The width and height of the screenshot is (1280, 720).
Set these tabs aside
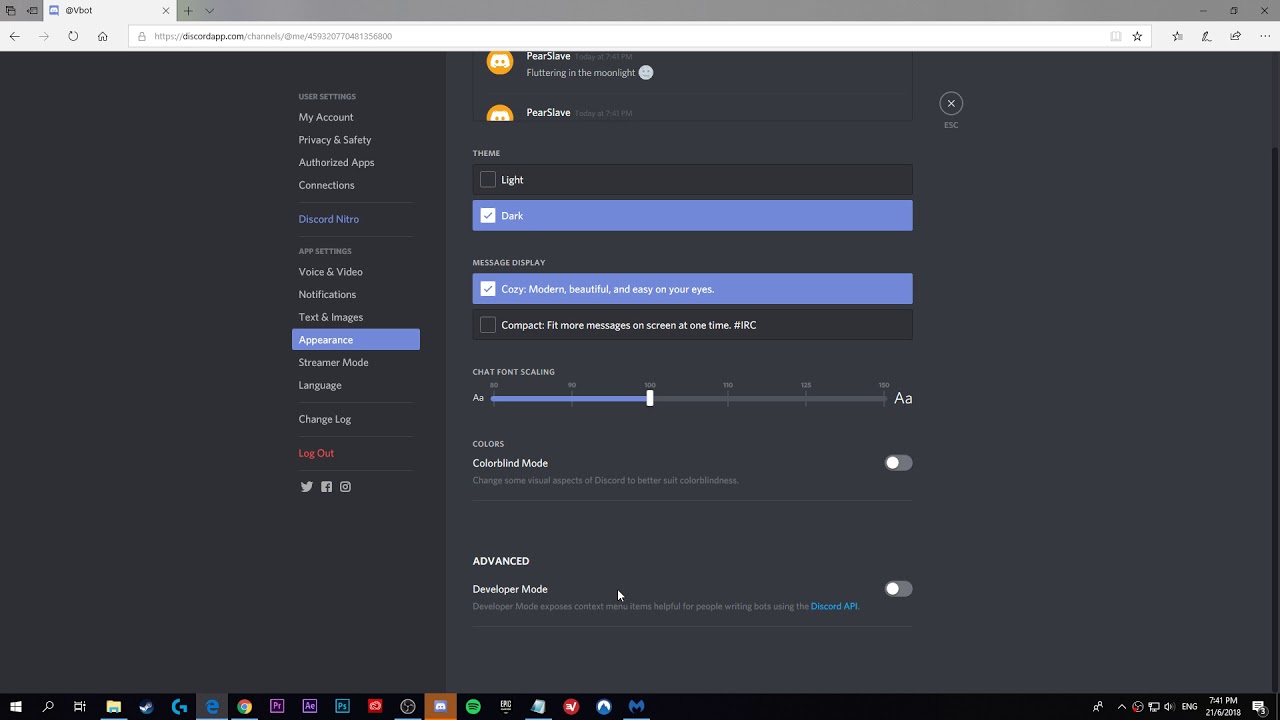click(31, 11)
